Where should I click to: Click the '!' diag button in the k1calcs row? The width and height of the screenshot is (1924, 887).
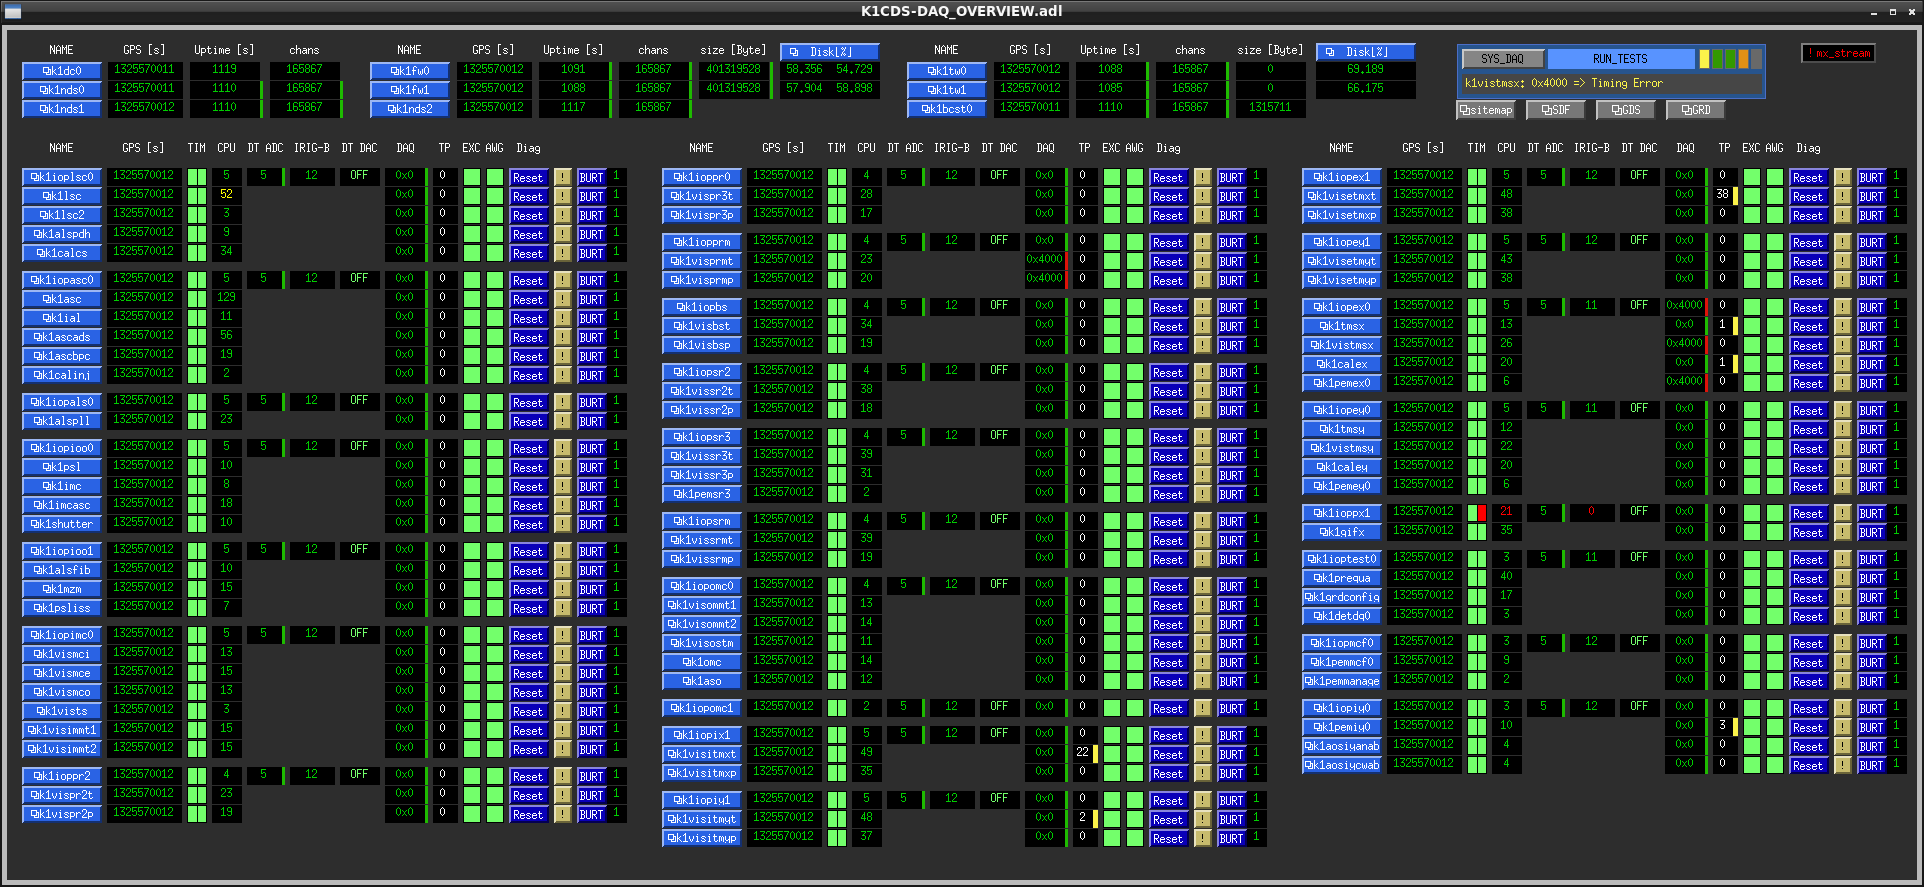tap(563, 253)
